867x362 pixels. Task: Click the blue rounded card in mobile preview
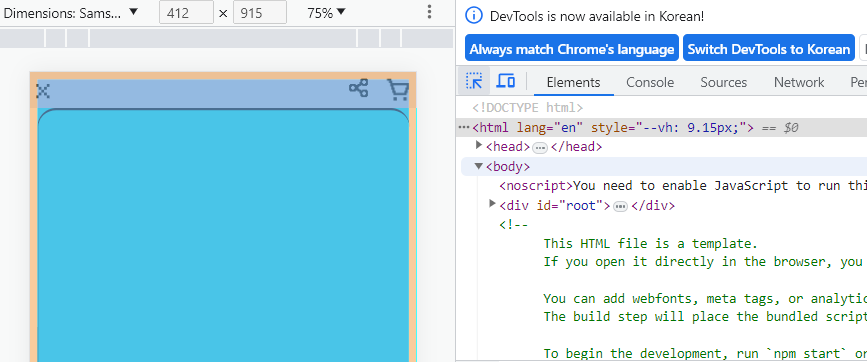[223, 235]
